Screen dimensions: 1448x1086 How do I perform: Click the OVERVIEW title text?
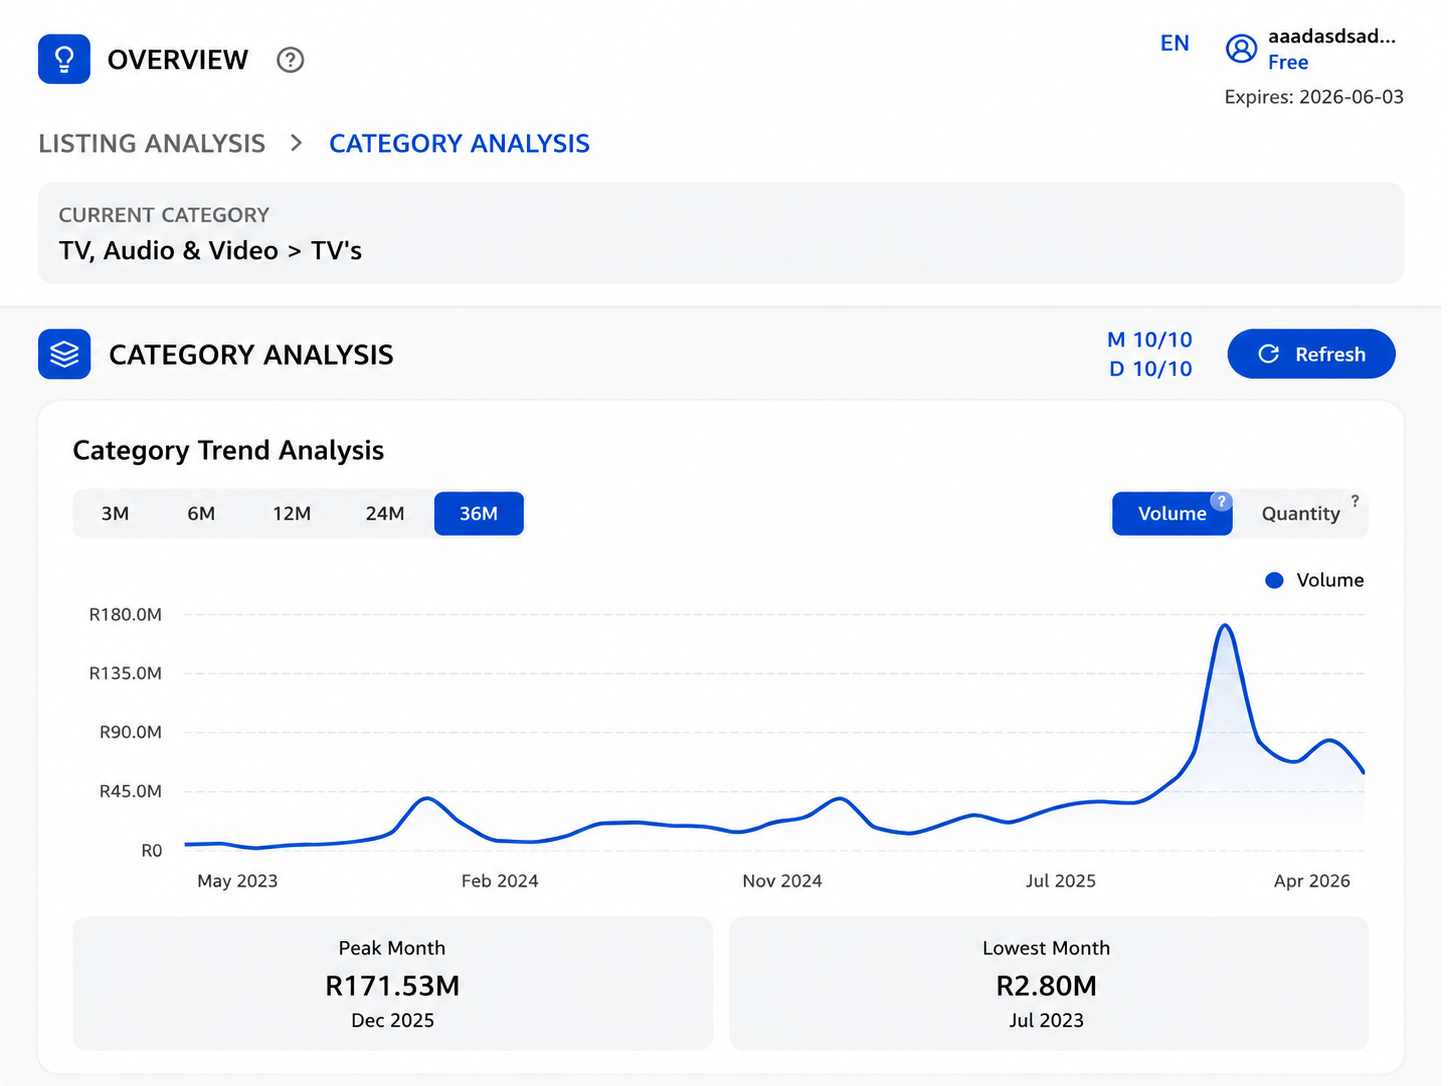click(177, 60)
